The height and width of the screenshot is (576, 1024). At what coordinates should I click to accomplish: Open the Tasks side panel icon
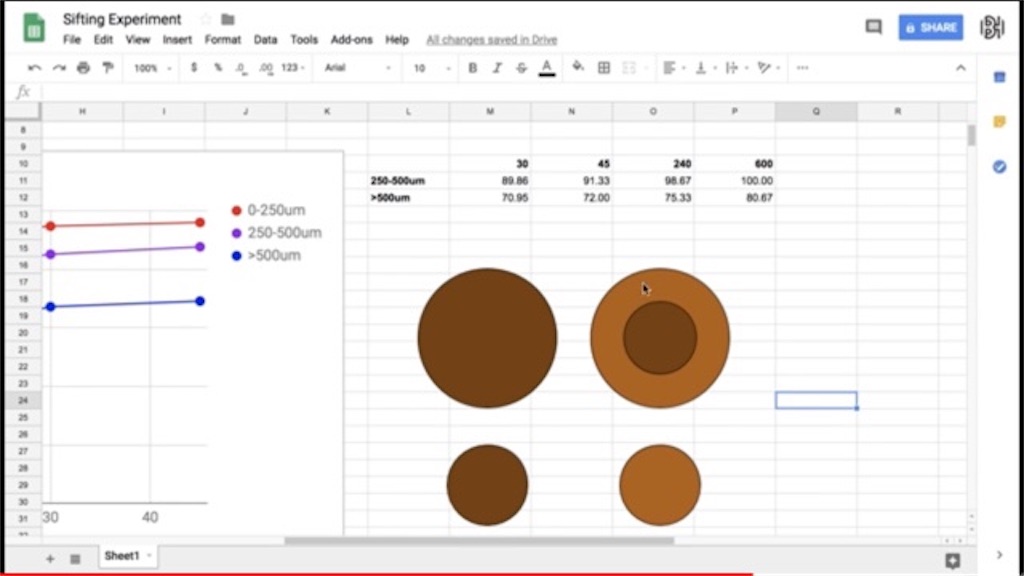coord(999,167)
